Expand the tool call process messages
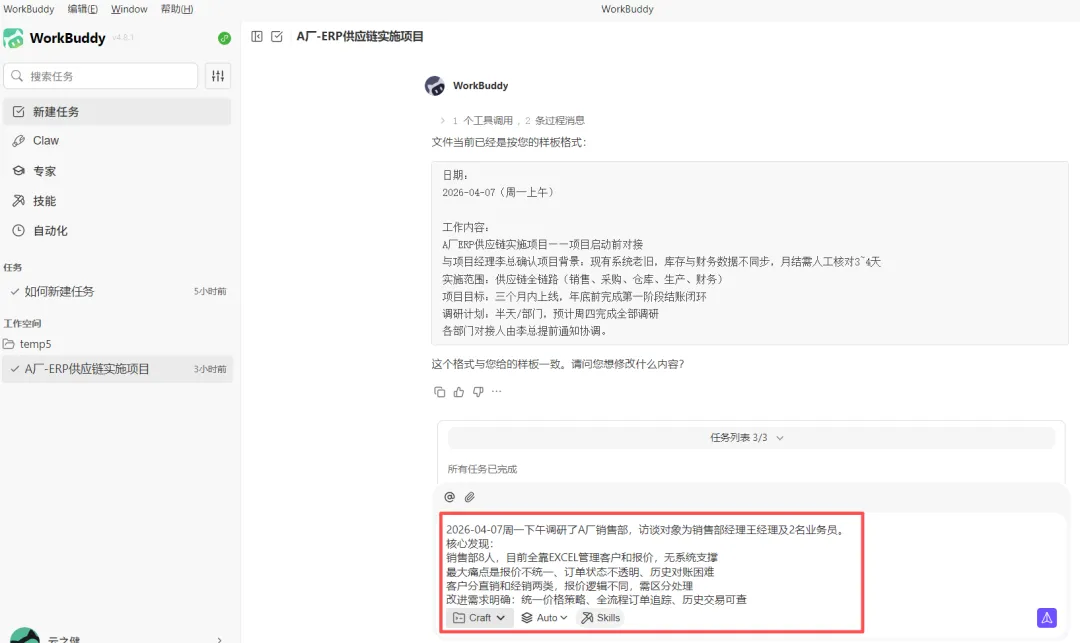Screen dimensions: 1080x643 pyautogui.click(x=512, y=120)
